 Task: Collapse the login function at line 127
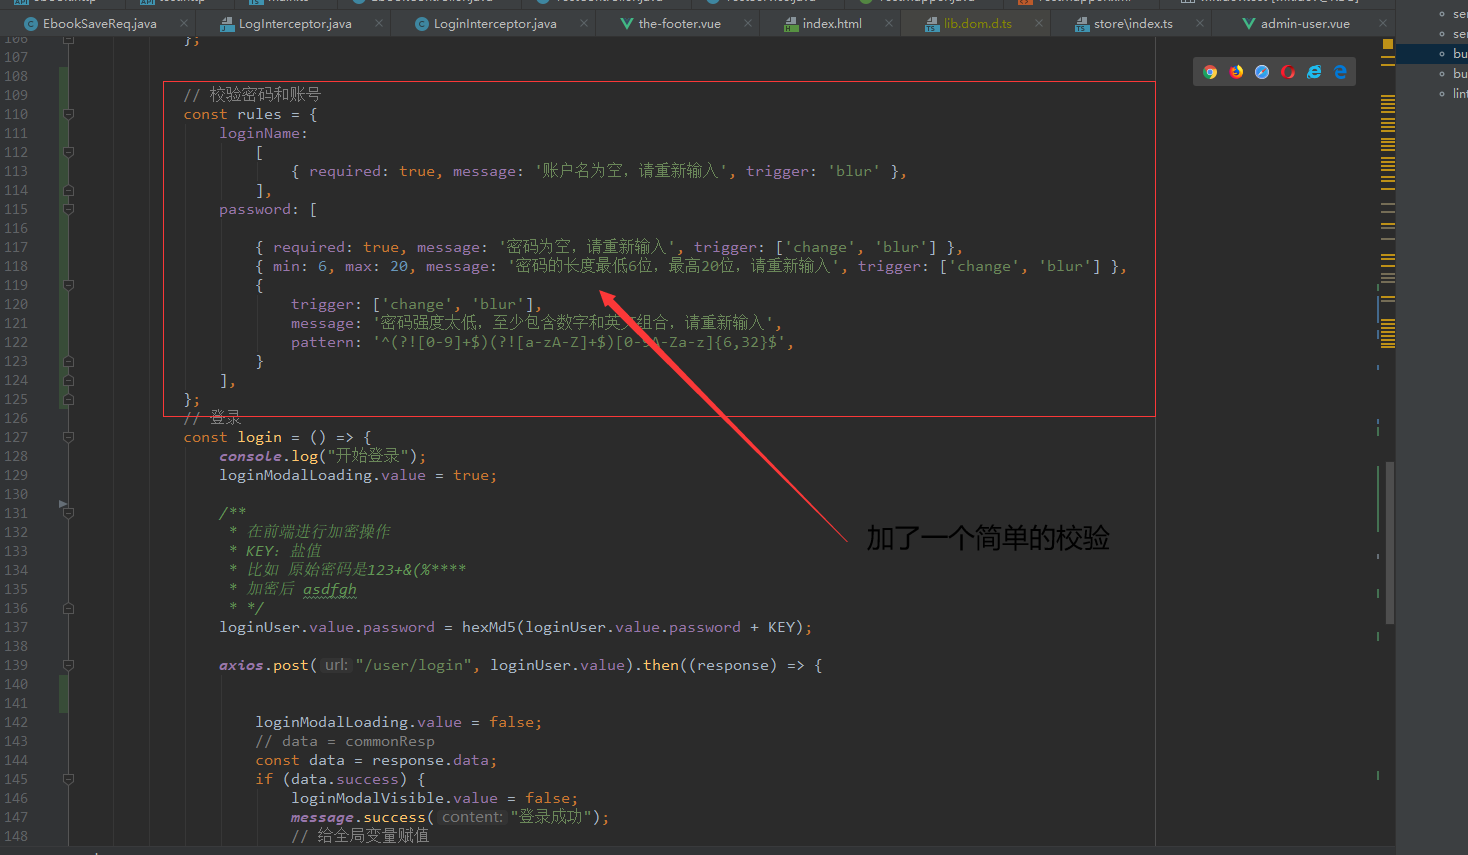69,437
